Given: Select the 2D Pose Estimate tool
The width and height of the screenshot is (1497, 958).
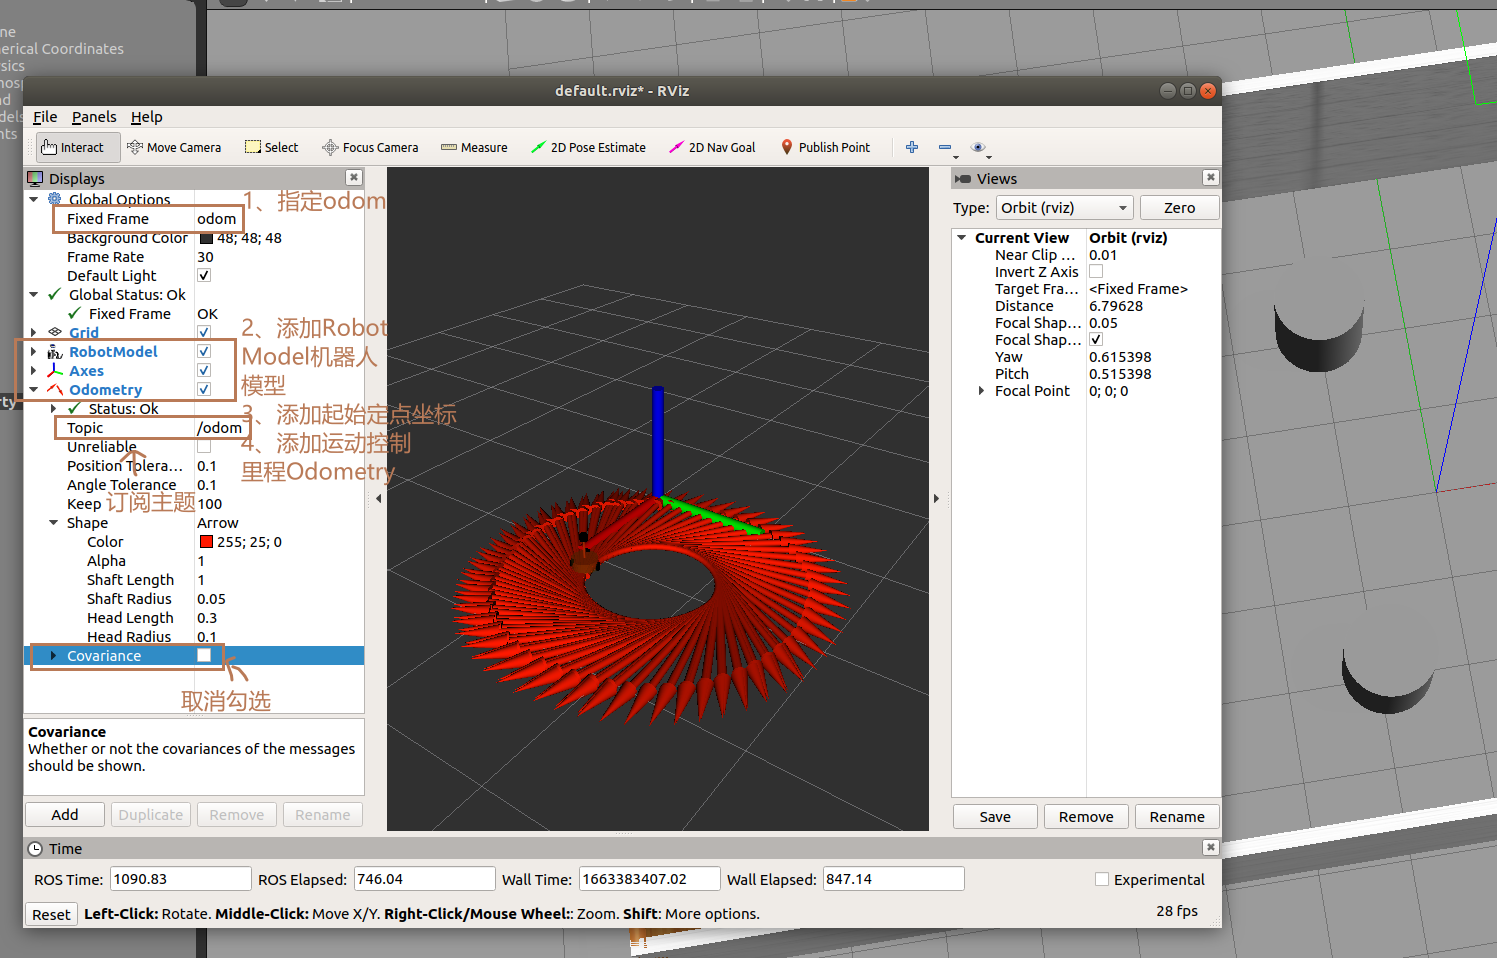Looking at the screenshot, I should pyautogui.click(x=588, y=148).
